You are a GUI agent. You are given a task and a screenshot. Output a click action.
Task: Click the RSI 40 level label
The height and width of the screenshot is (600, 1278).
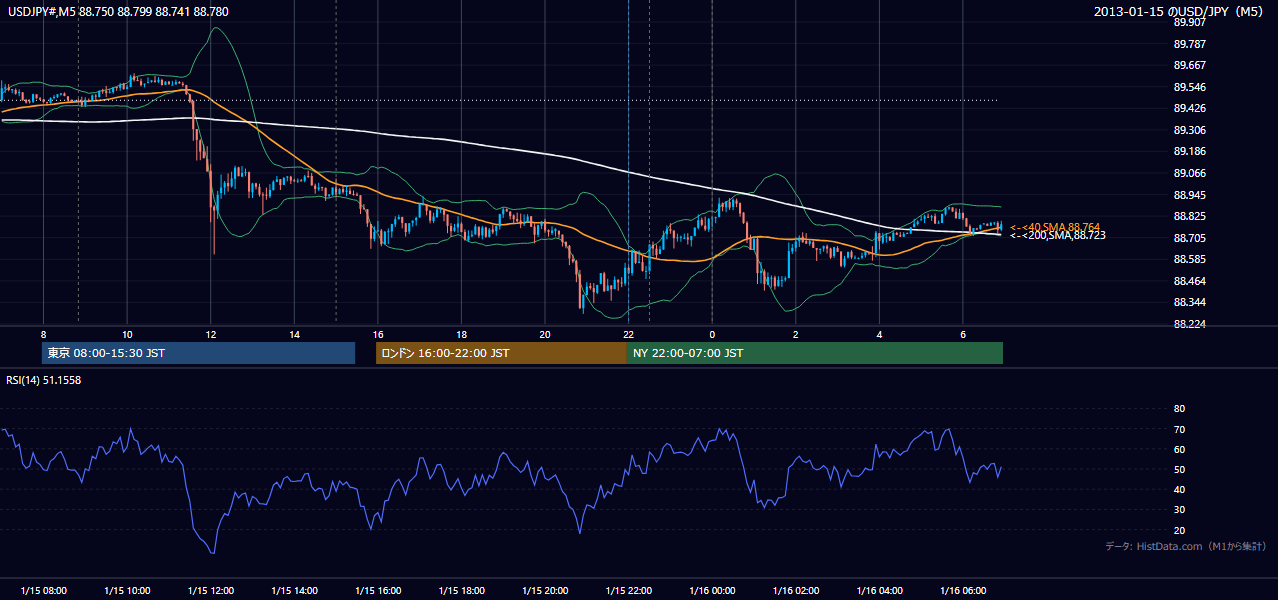pyautogui.click(x=1179, y=489)
